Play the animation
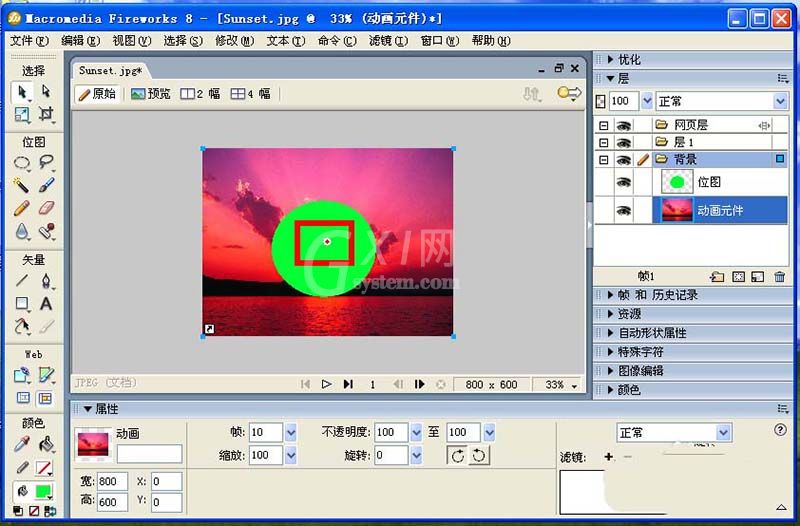Image resolution: width=800 pixels, height=526 pixels. (327, 384)
